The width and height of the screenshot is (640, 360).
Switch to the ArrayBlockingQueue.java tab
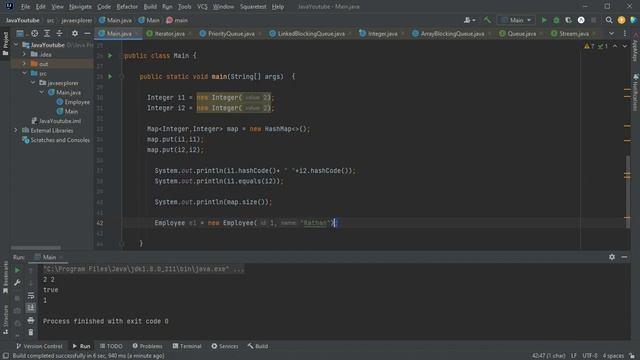click(452, 33)
